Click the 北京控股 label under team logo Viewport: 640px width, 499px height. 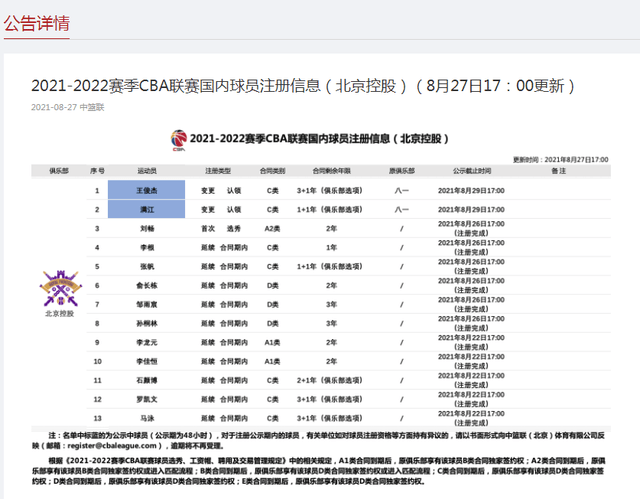60,314
